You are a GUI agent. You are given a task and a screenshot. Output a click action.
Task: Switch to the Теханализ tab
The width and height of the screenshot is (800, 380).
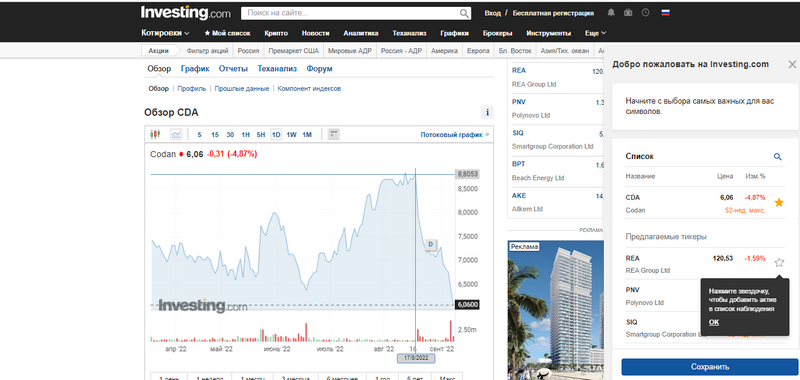277,69
